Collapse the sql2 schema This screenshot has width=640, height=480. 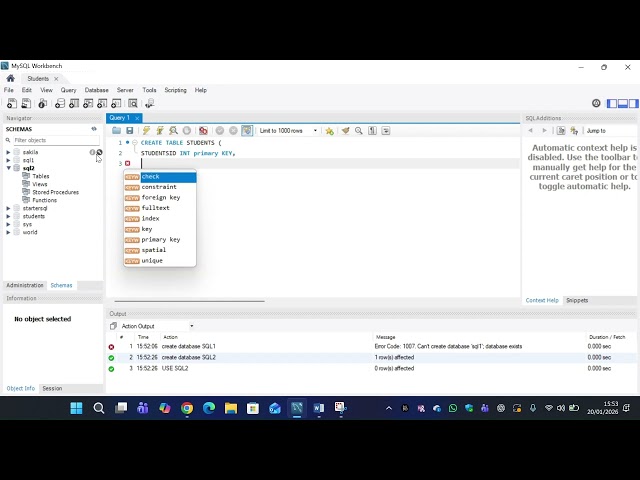coord(8,168)
